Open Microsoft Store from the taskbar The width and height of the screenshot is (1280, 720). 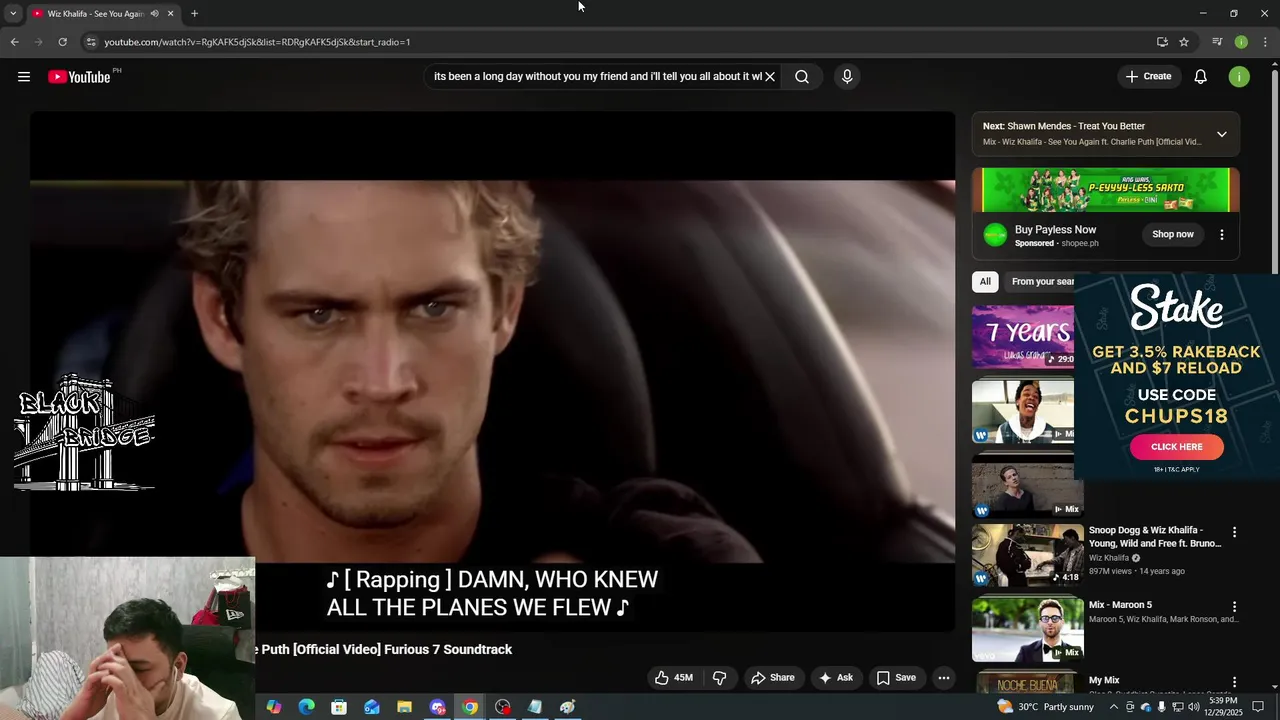[x=339, y=707]
